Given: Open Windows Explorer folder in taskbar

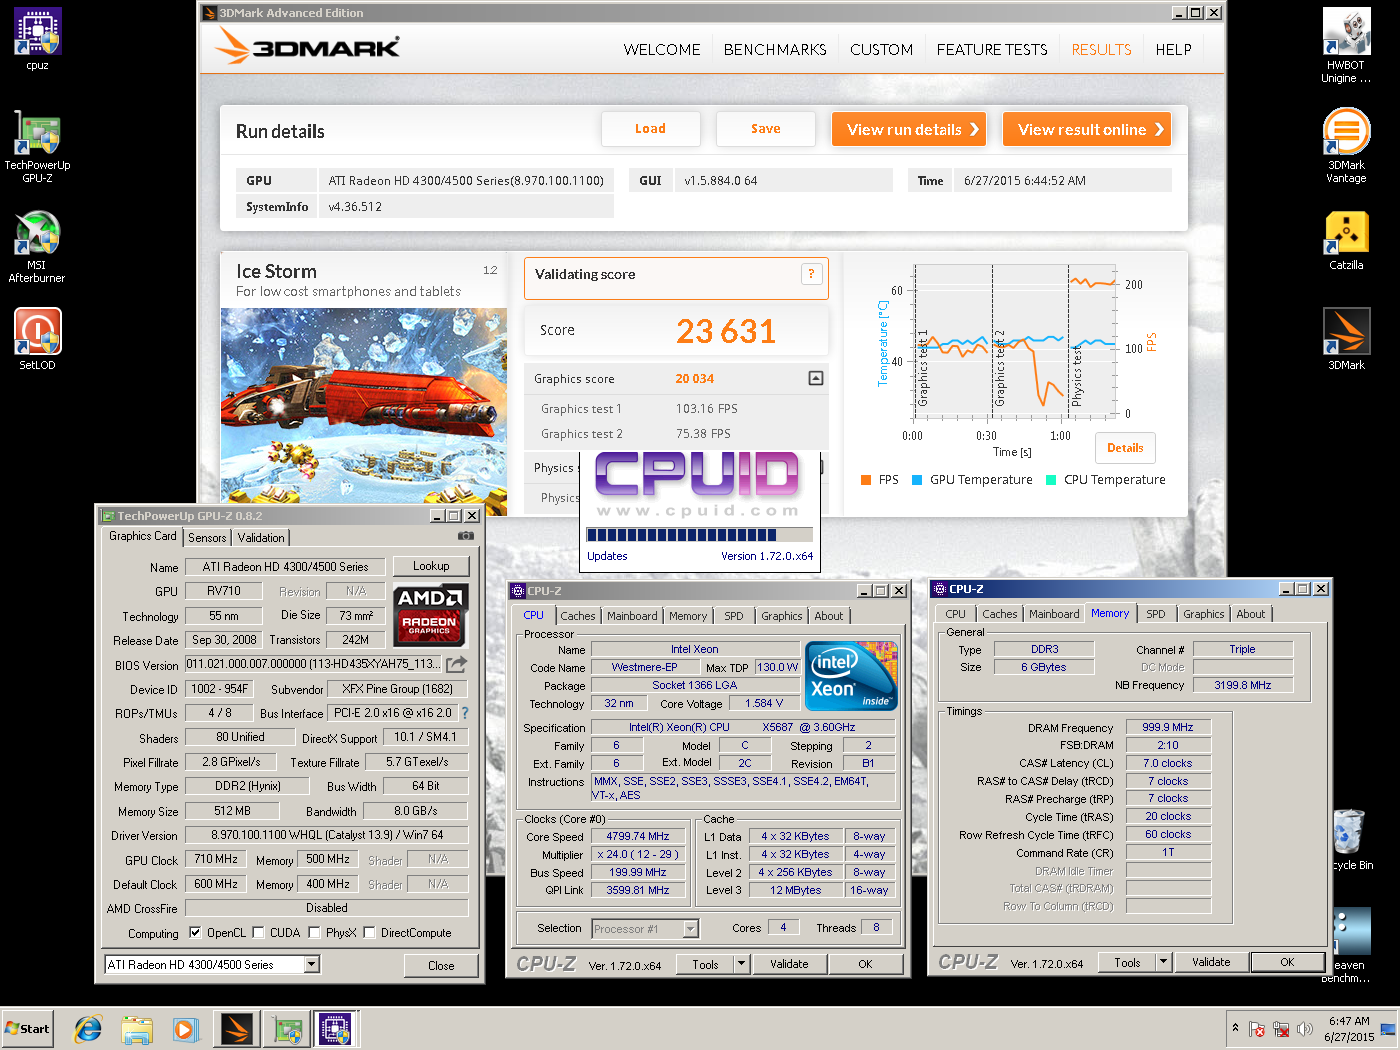Looking at the screenshot, I should pyautogui.click(x=137, y=1028).
